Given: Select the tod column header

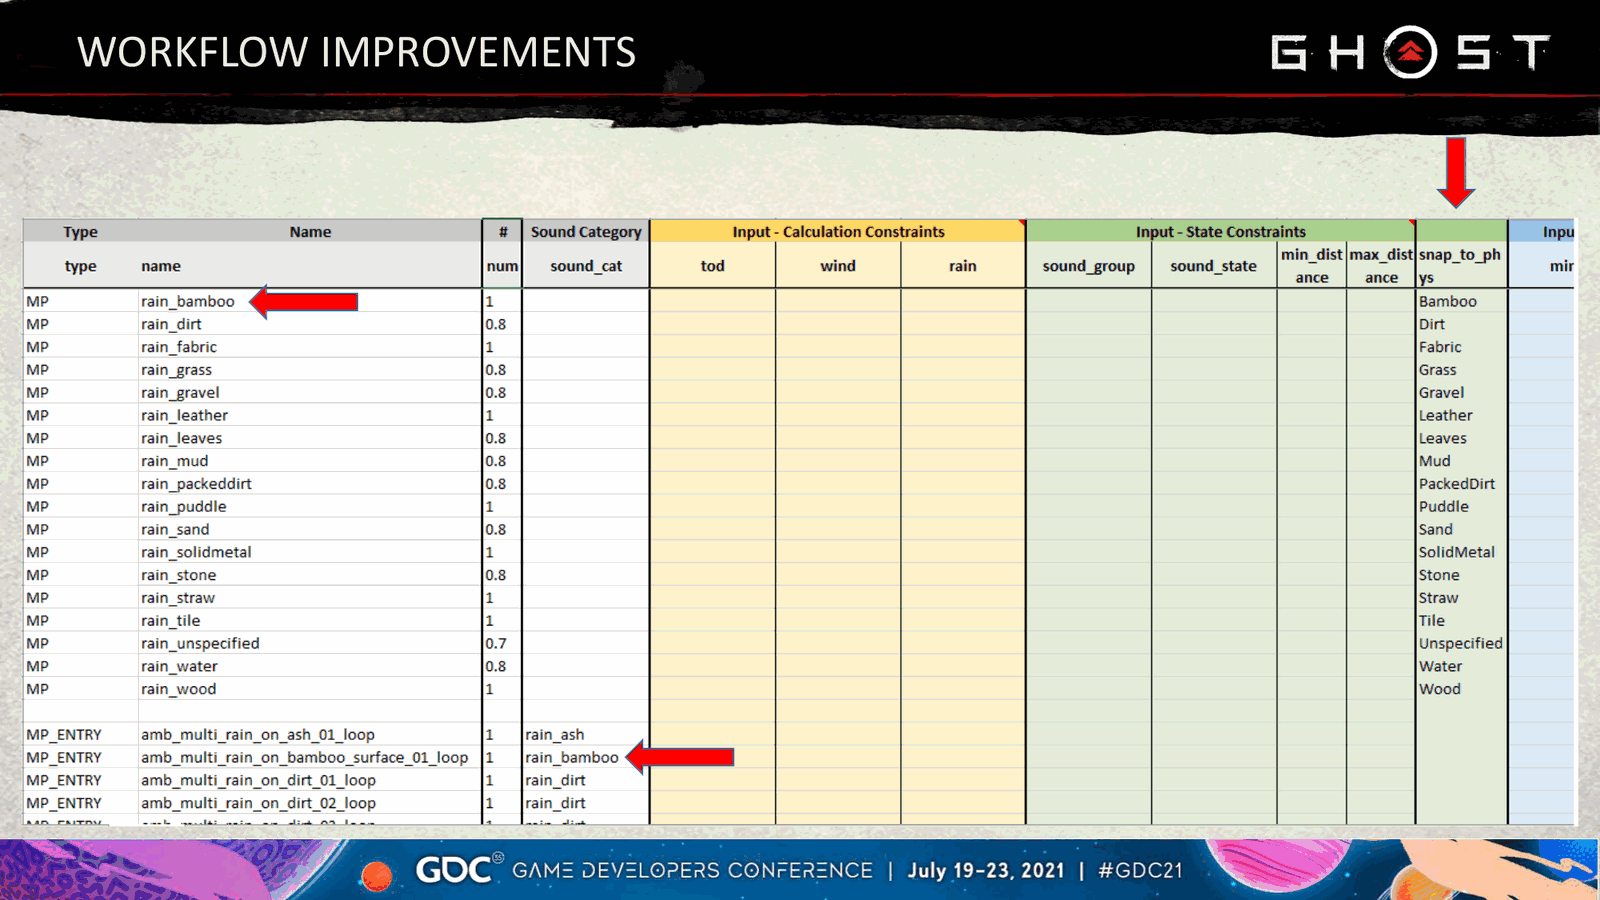Looking at the screenshot, I should [x=713, y=266].
